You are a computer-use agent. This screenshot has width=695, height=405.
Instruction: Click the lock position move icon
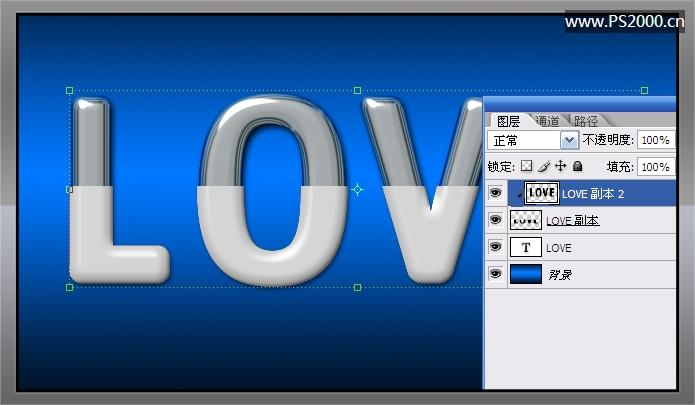[560, 166]
